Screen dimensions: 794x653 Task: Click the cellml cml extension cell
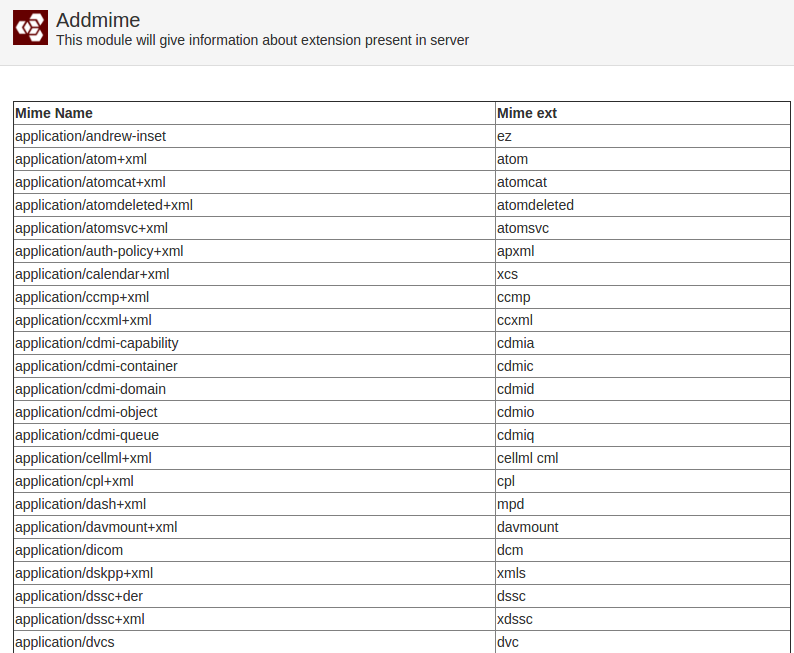click(643, 458)
